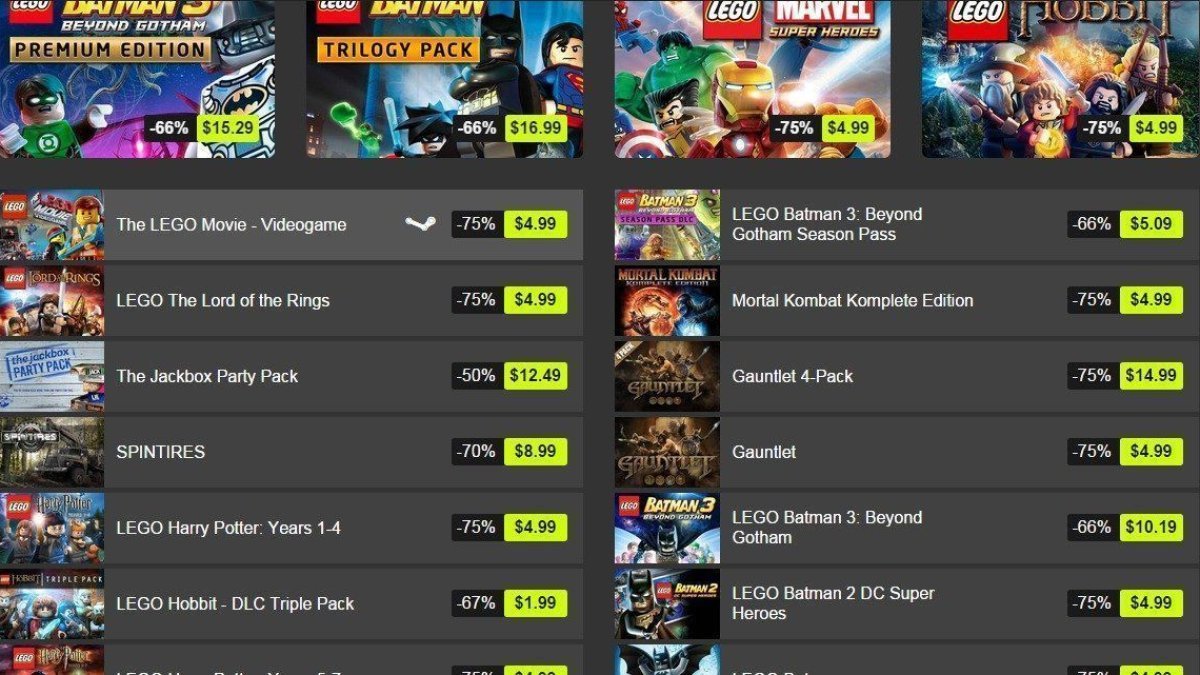This screenshot has width=1200, height=675.
Task: Open LEGO Batman 3 Season Pass listing
Action: coord(907,225)
